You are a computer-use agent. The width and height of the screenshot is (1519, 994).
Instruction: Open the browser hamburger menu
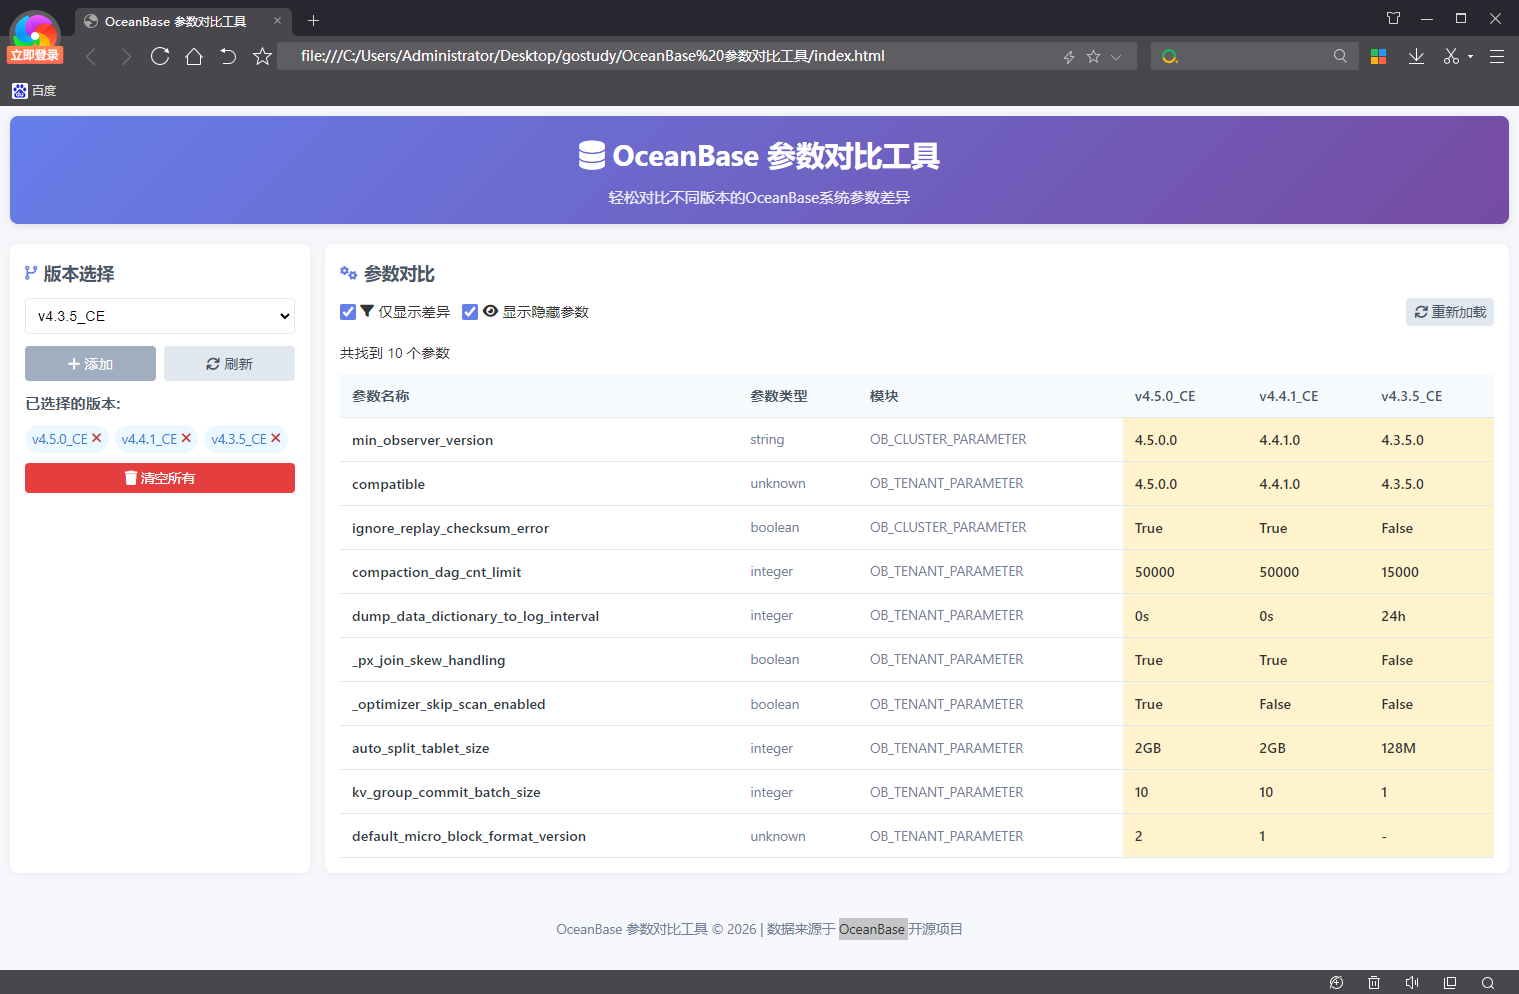tap(1497, 57)
